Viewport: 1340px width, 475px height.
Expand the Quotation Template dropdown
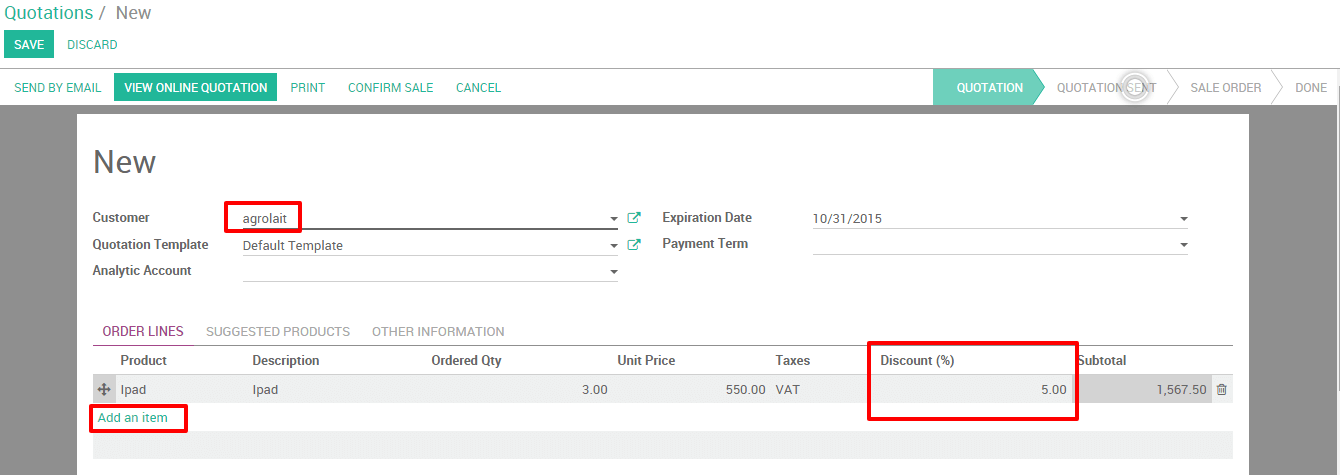click(x=613, y=246)
